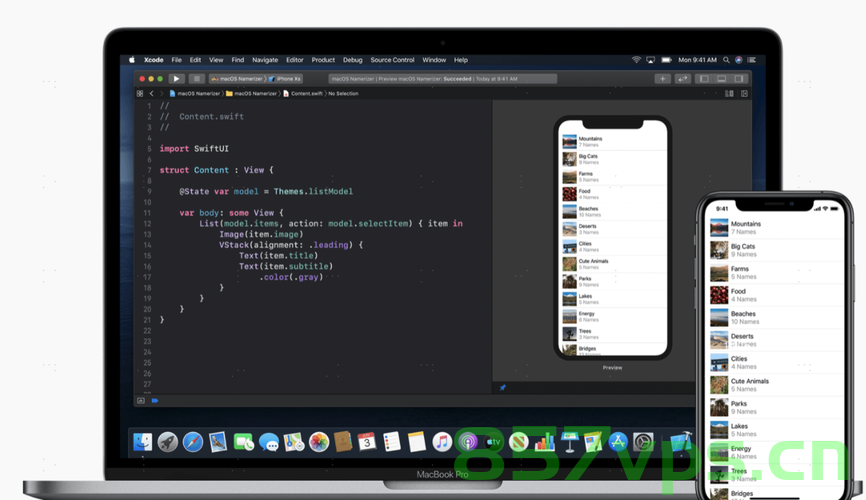The height and width of the screenshot is (500, 866).
Task: Open the macOS Namerizer scheme selector
Action: 239,78
